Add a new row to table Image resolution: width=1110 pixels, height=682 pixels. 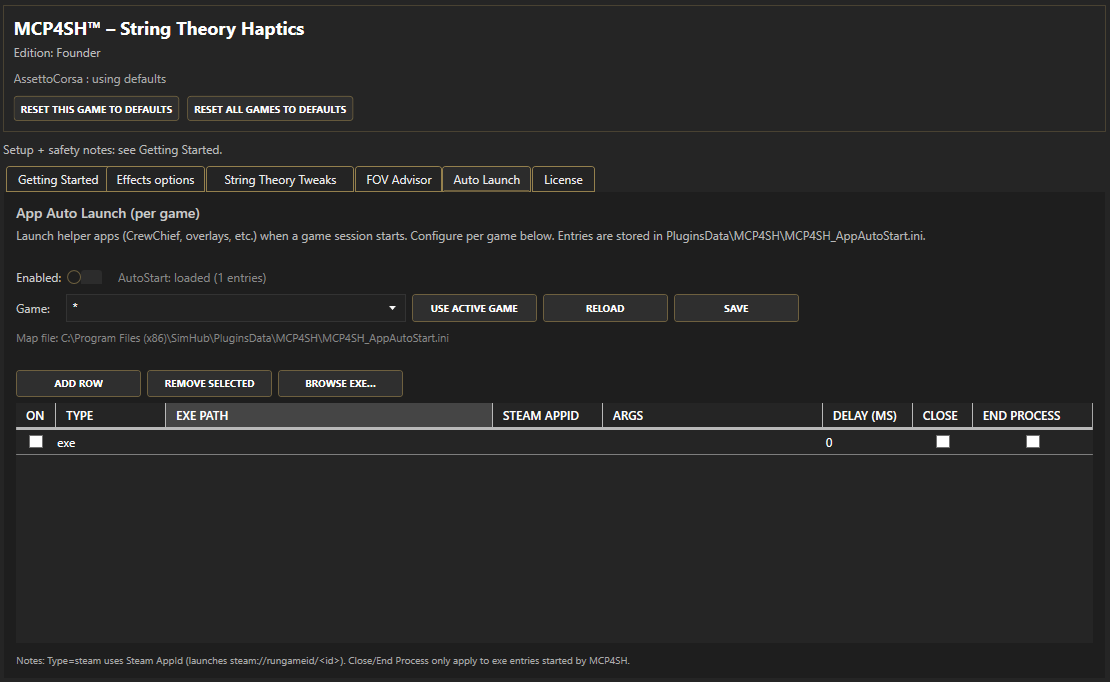(79, 383)
